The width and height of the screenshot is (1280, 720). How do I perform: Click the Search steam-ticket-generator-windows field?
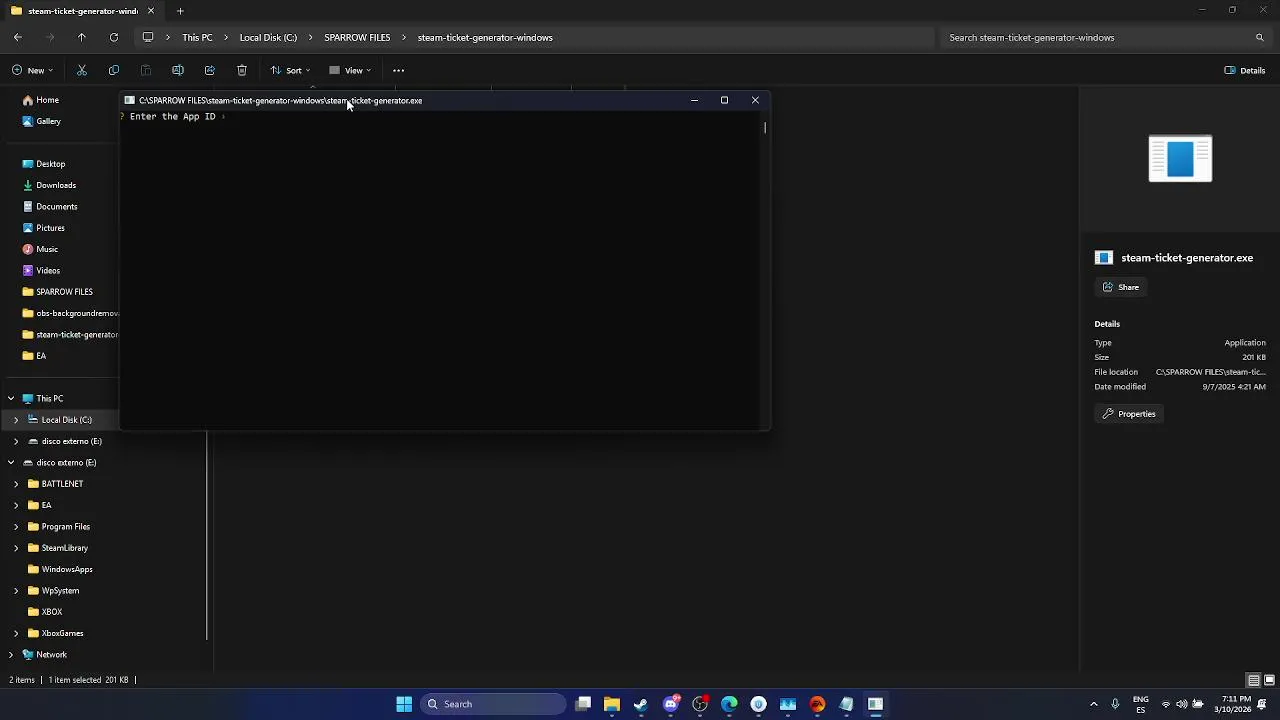click(x=1106, y=37)
